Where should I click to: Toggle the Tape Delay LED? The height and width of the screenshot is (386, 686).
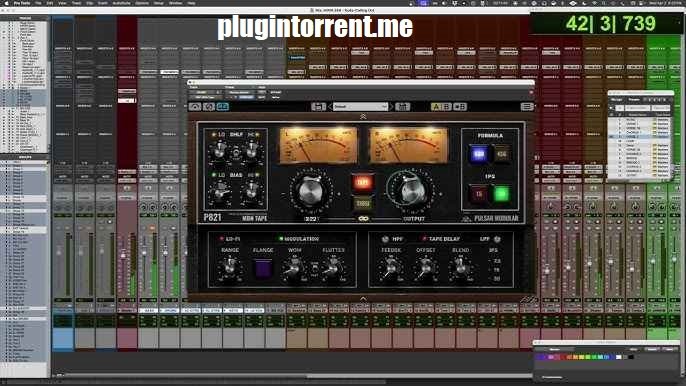[424, 239]
